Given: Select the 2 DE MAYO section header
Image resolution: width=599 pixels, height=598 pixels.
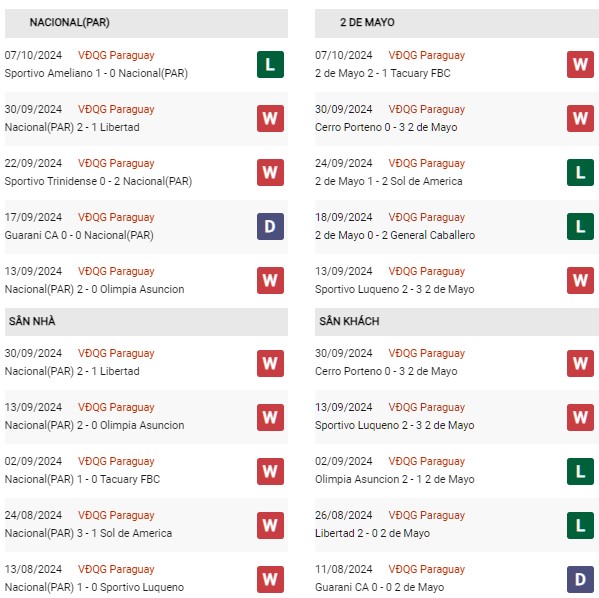Looking at the screenshot, I should pyautogui.click(x=457, y=23).
